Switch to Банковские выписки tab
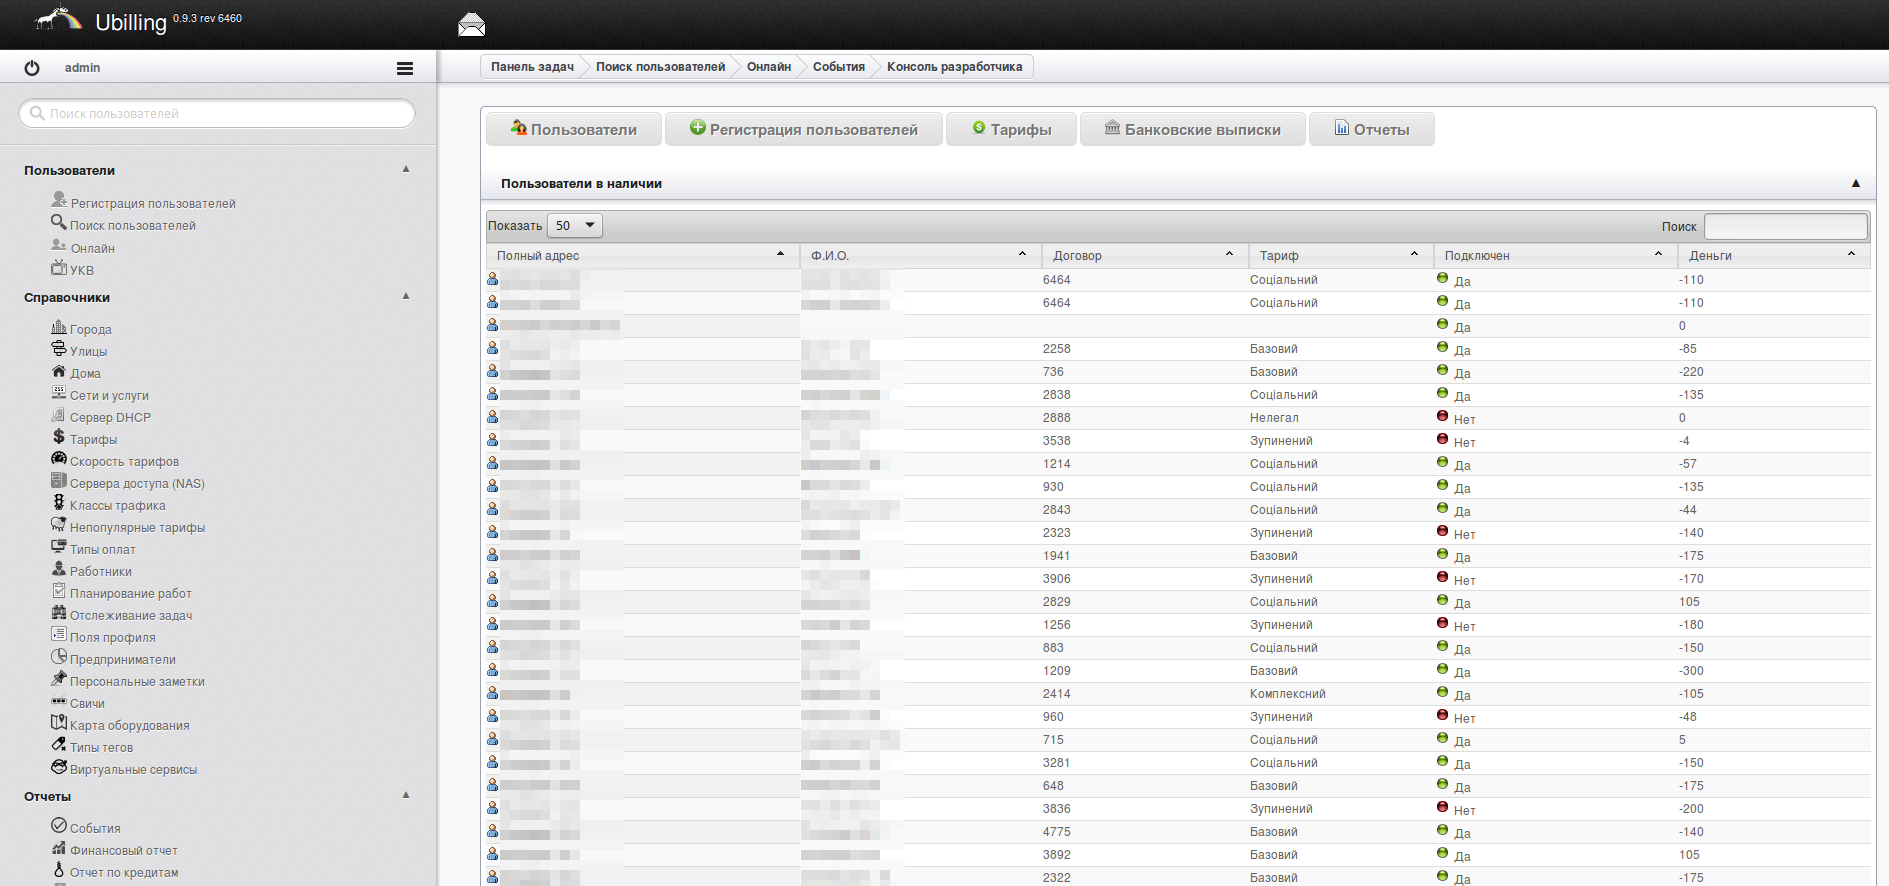The image size is (1889, 886). (1192, 130)
